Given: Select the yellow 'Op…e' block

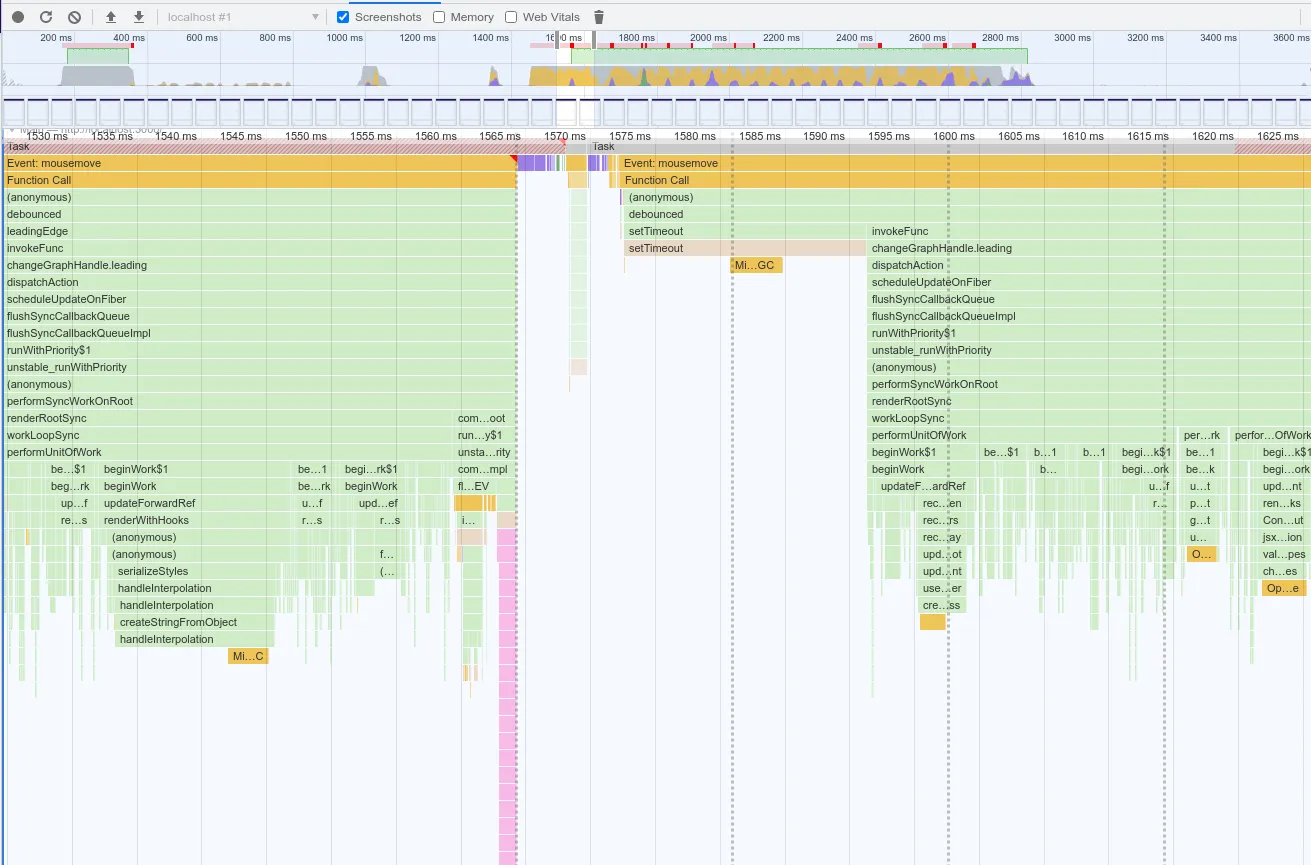Looking at the screenshot, I should tap(1284, 588).
